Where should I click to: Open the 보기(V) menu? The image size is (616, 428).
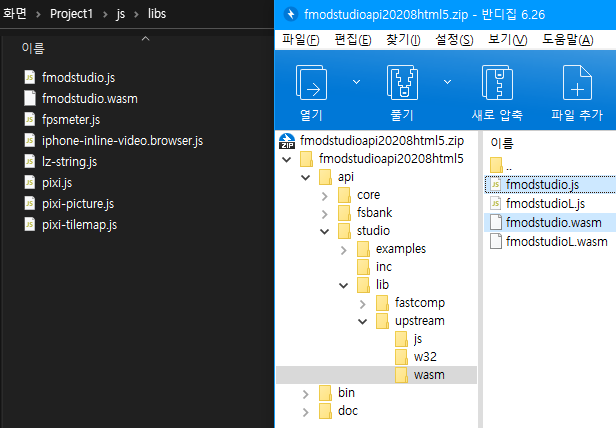coord(508,40)
